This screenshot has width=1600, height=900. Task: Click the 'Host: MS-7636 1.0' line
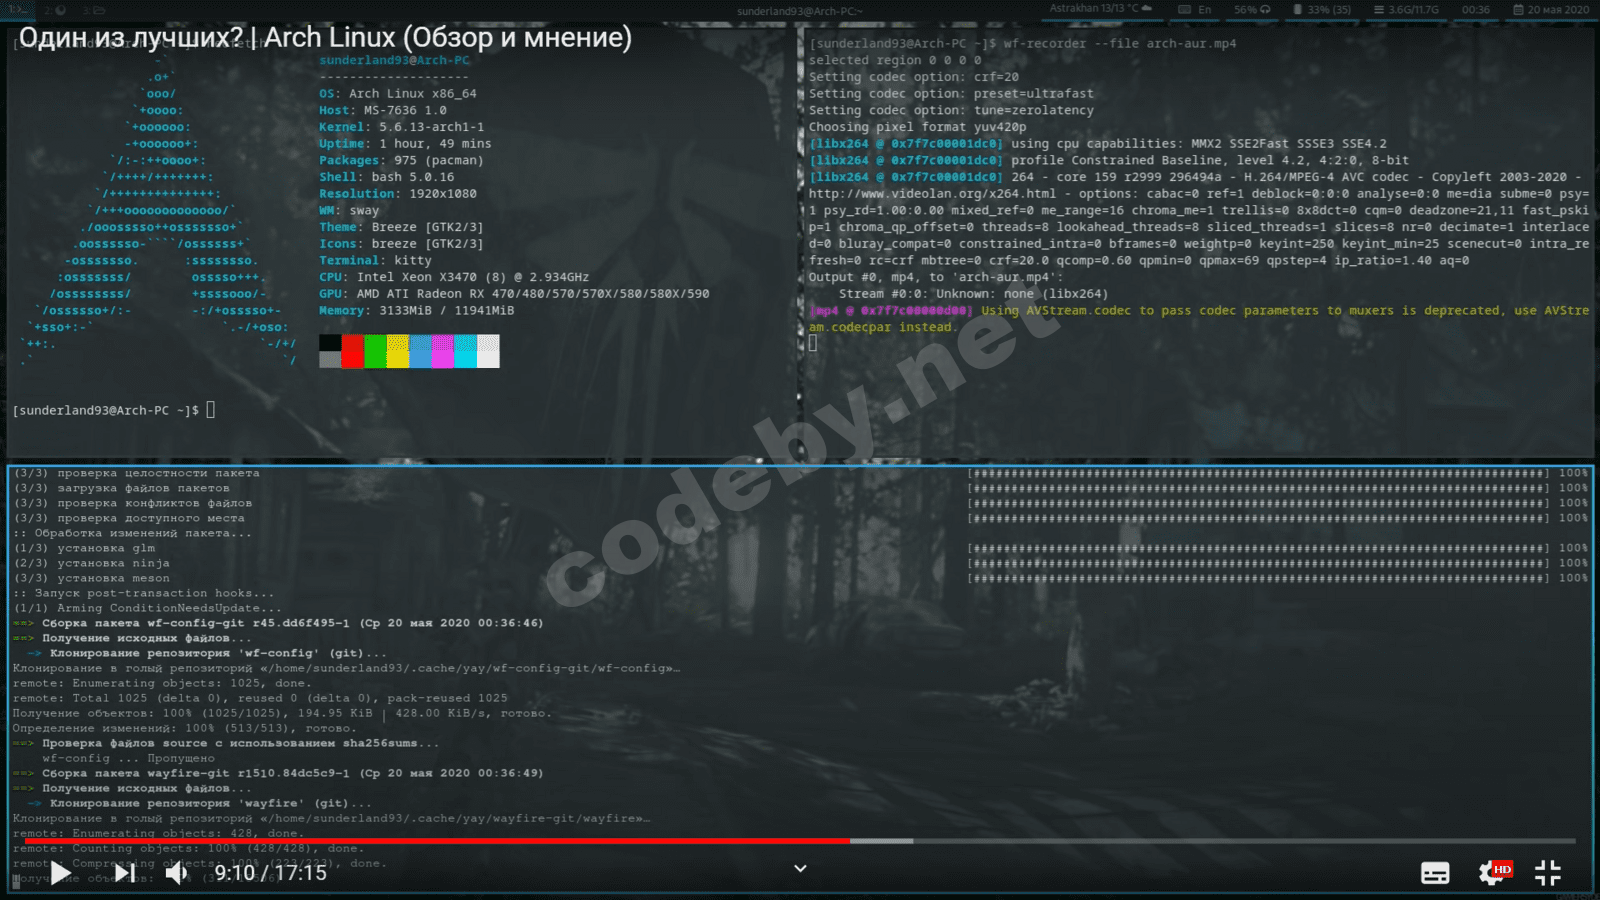coord(383,110)
